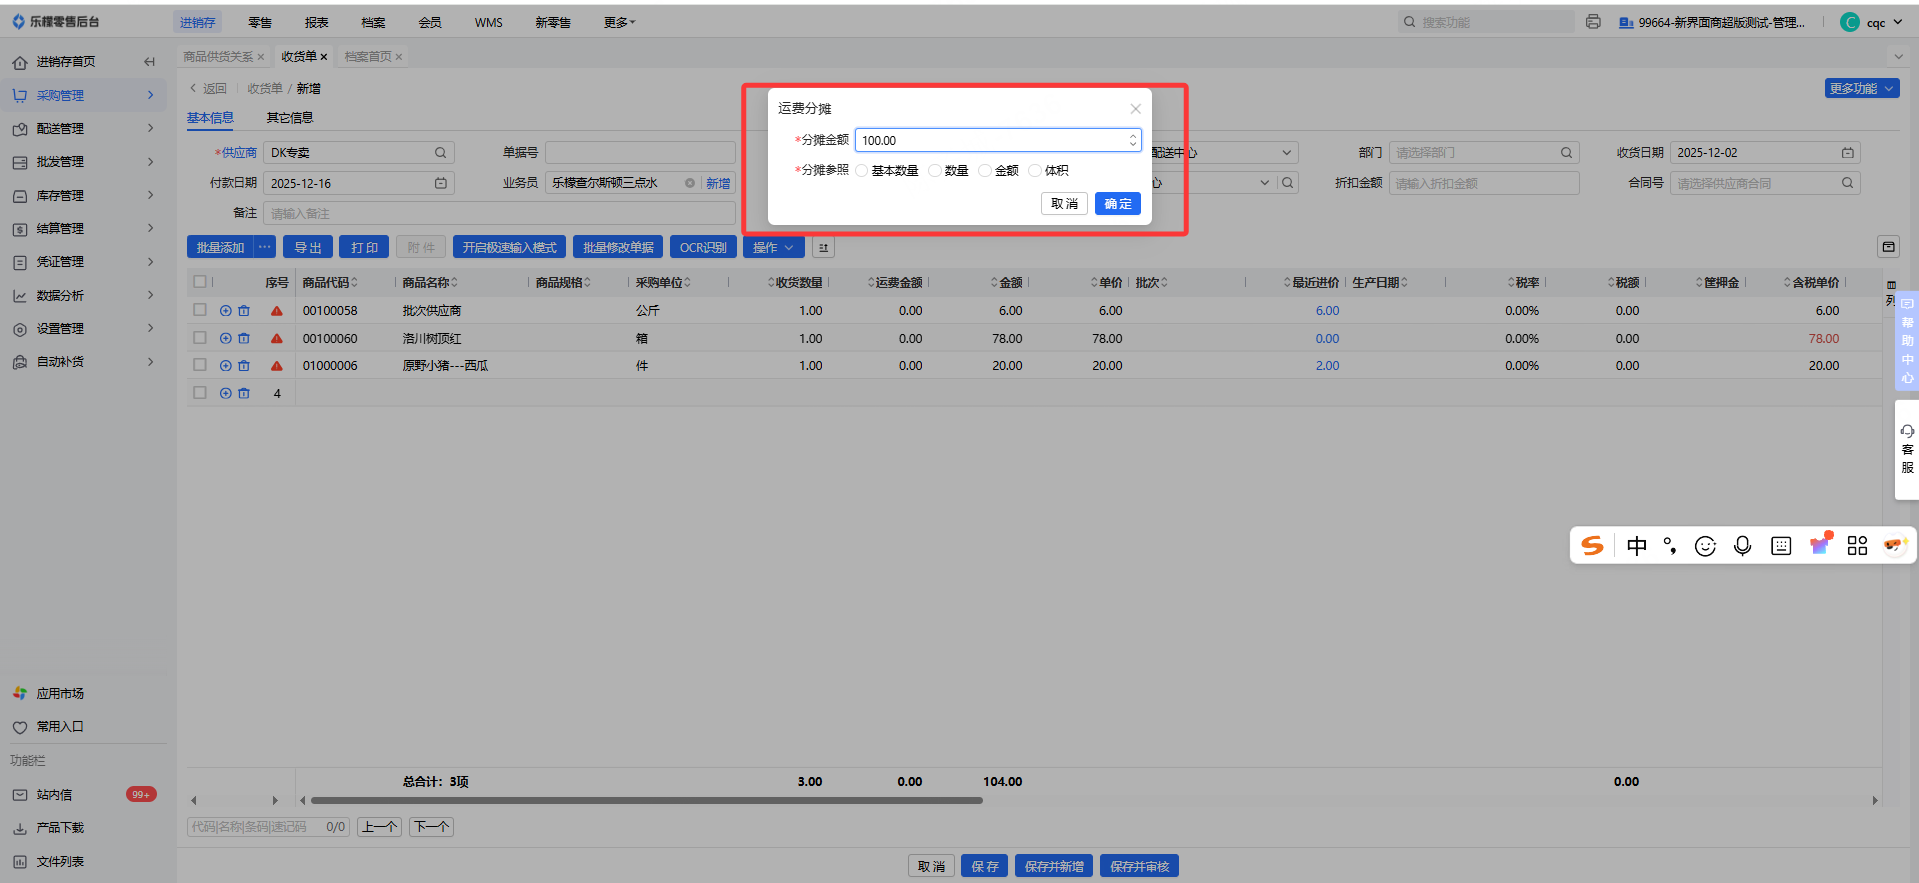The width and height of the screenshot is (1919, 883).
Task: Expand the 采购管理 sidebar menu
Action: [84, 96]
